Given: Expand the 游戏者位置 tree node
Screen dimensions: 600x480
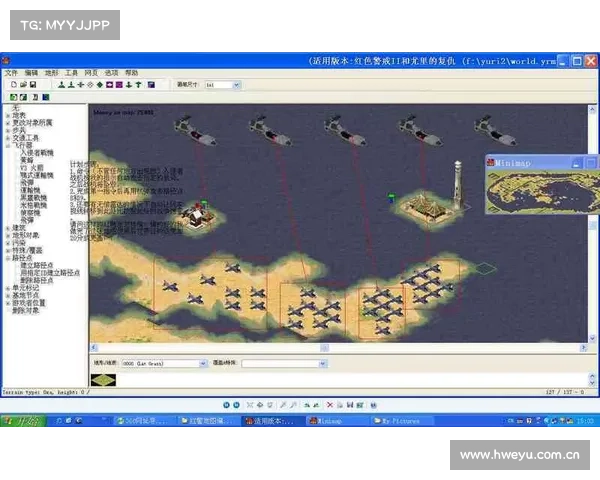Looking at the screenshot, I should 7,303.
